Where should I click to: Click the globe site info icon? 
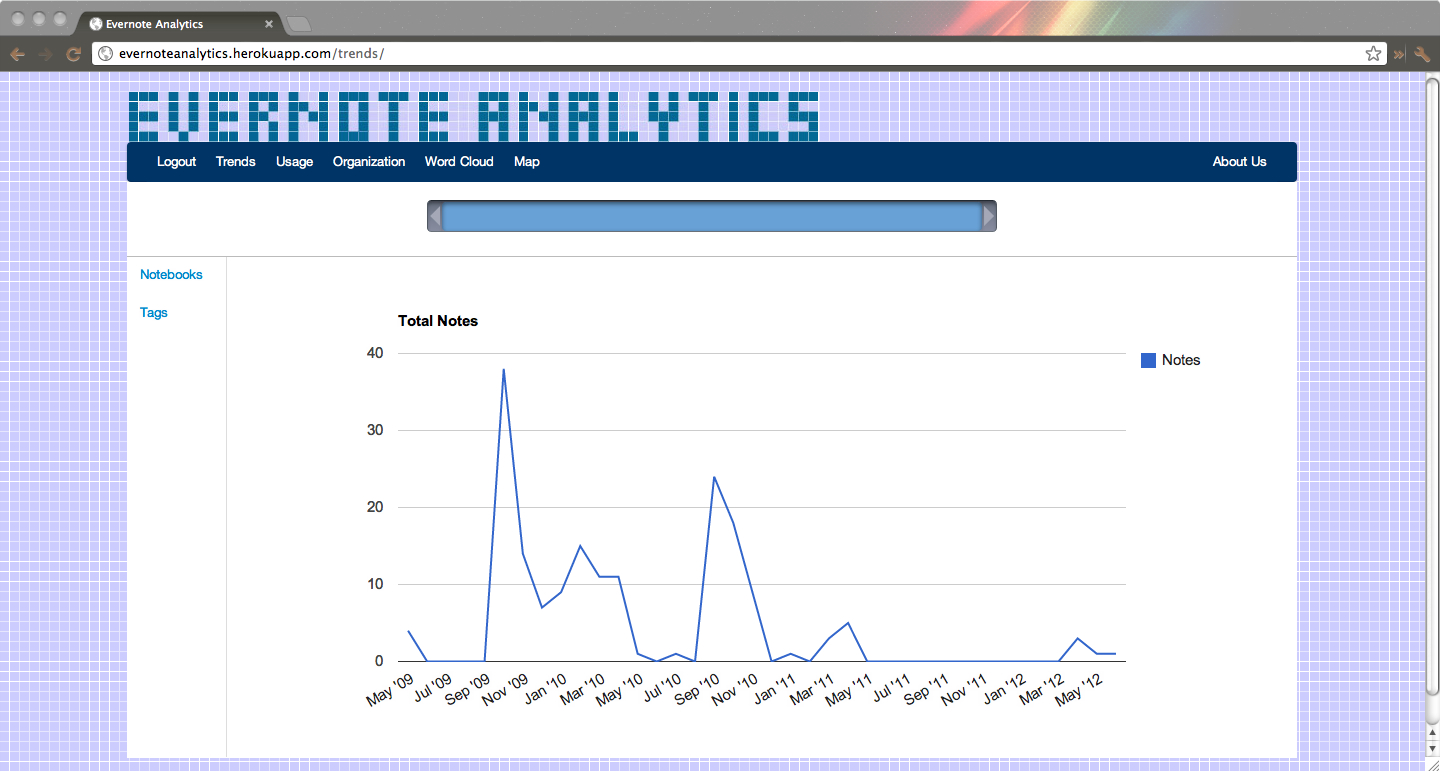[105, 54]
